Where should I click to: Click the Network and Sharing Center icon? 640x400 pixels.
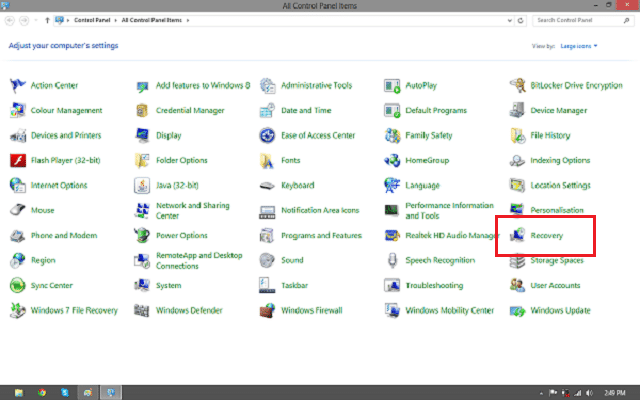pyautogui.click(x=142, y=211)
